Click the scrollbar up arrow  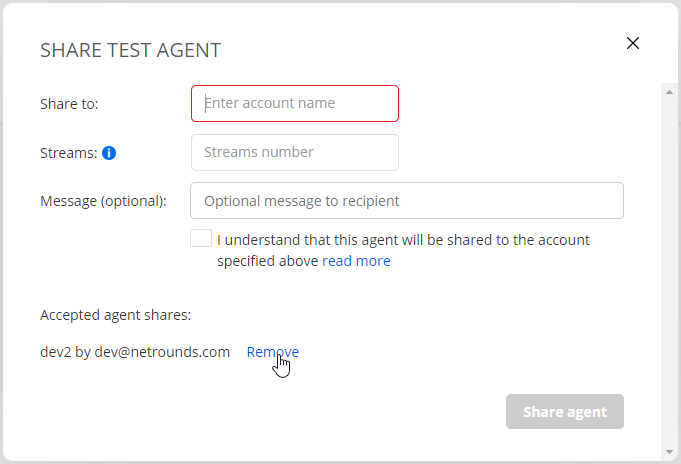[x=670, y=91]
